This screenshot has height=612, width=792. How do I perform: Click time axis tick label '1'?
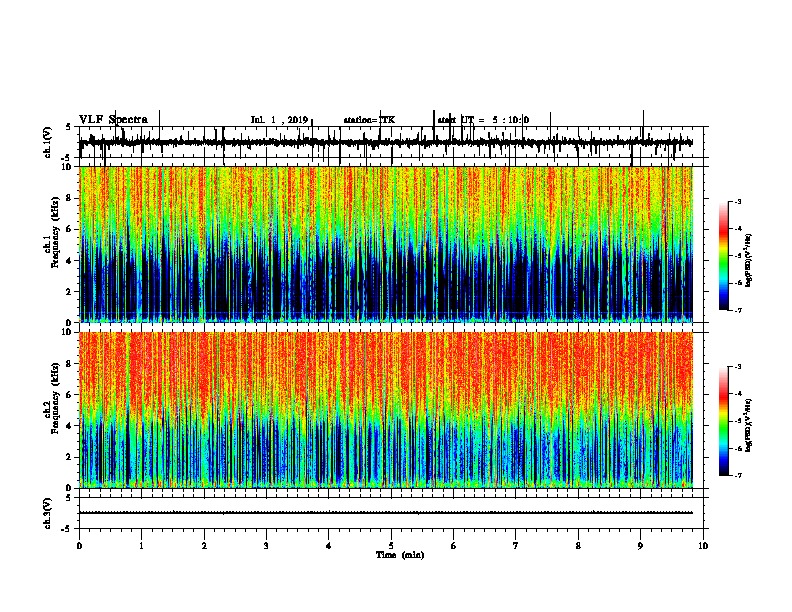tap(141, 546)
